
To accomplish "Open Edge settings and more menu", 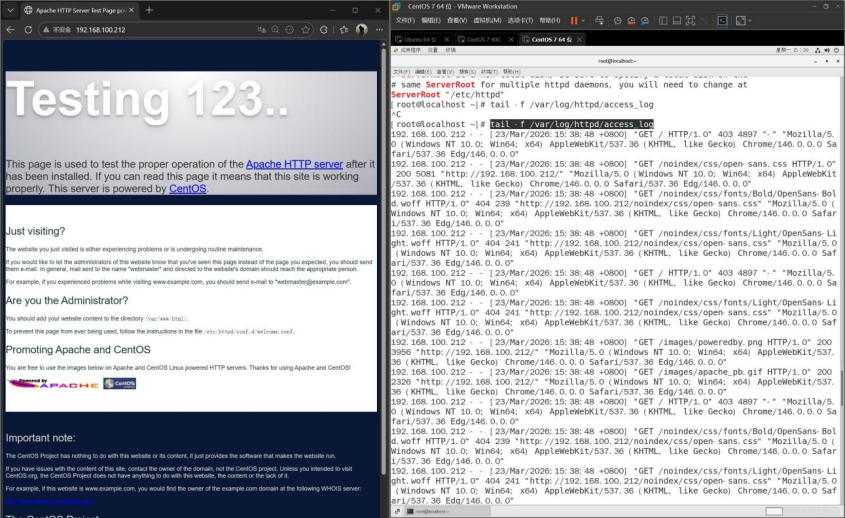I will click(379, 30).
